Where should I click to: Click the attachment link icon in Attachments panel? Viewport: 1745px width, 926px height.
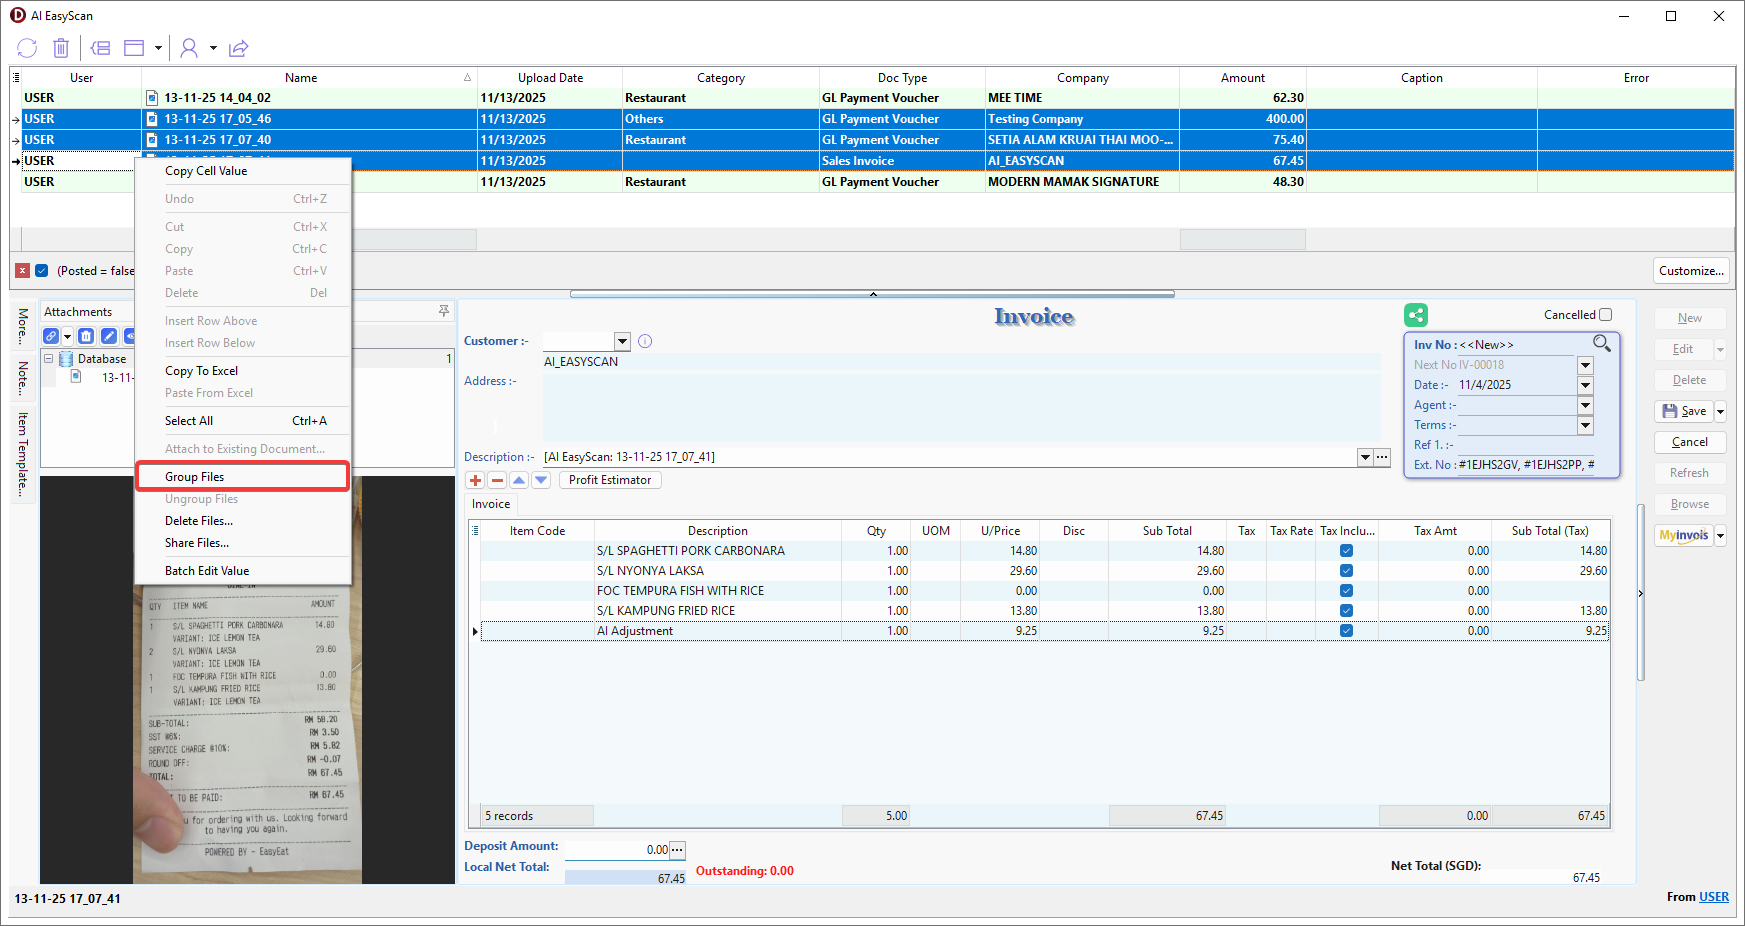pyautogui.click(x=51, y=336)
